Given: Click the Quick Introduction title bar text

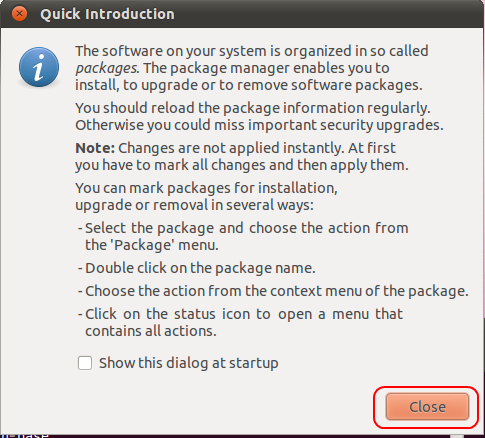Looking at the screenshot, I should point(107,14).
